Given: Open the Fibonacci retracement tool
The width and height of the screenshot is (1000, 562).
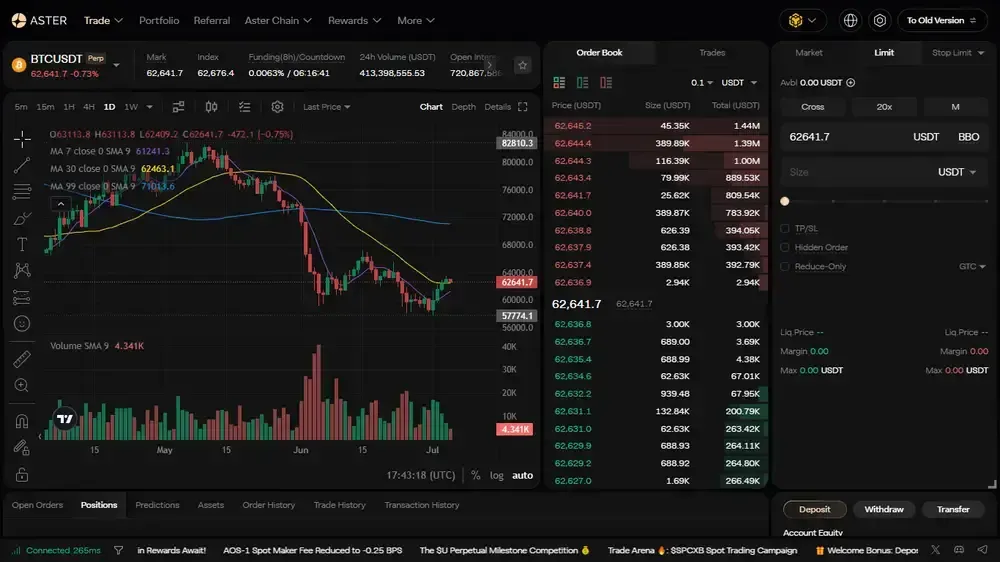Looking at the screenshot, I should tap(22, 191).
